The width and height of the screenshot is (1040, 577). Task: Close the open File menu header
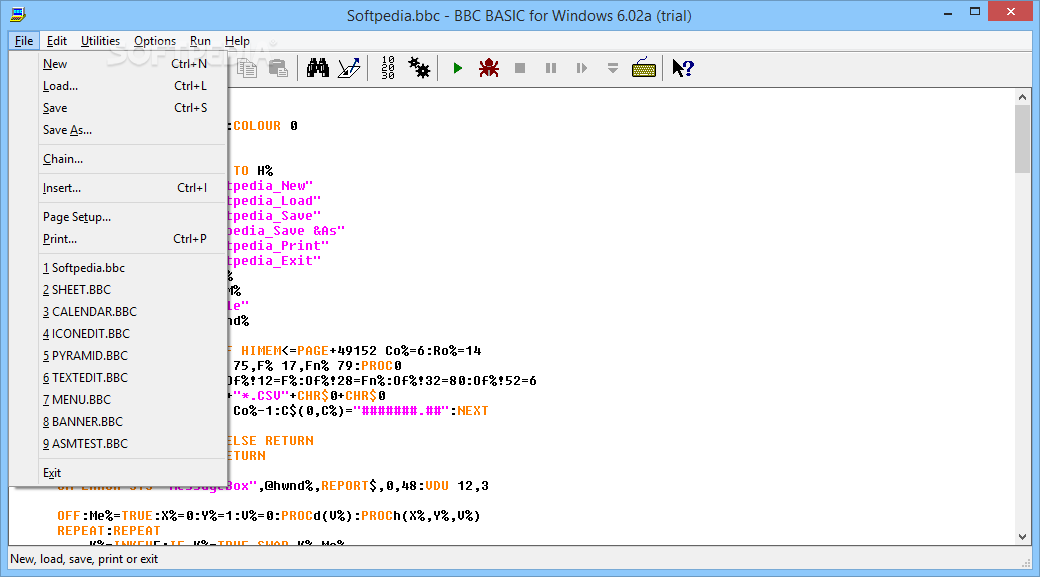(x=24, y=40)
